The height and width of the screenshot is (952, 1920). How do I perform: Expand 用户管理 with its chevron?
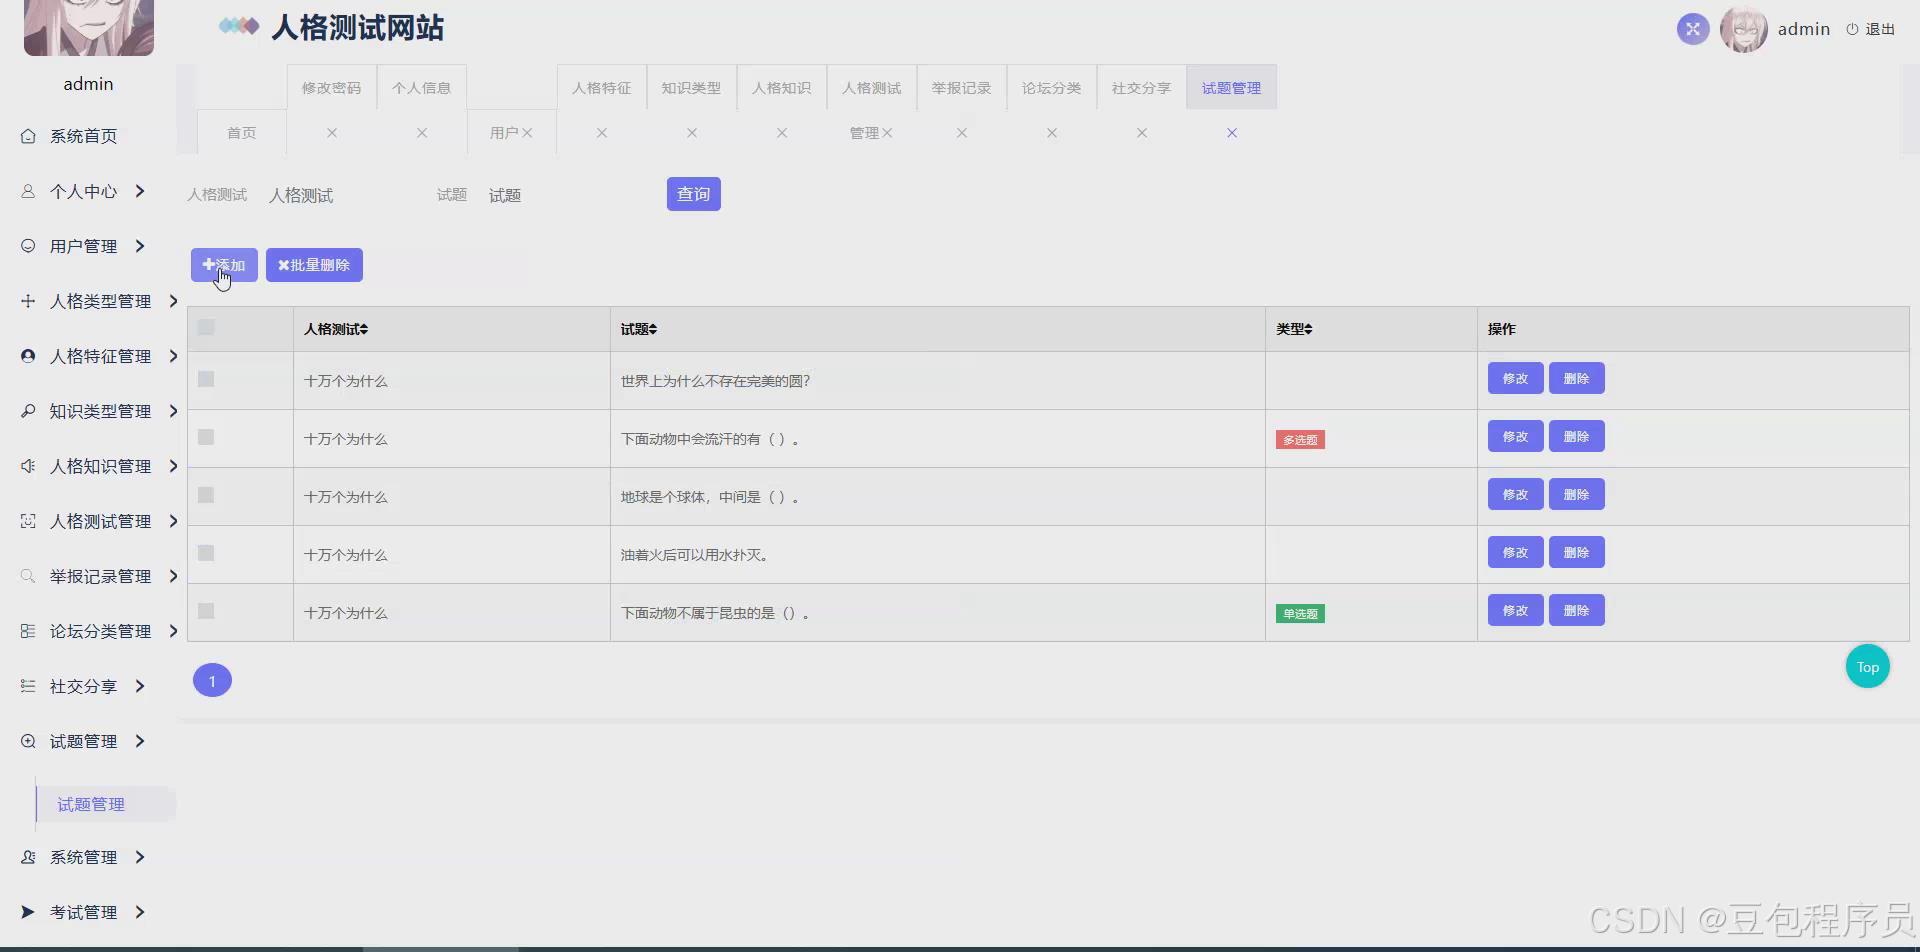[x=140, y=246]
